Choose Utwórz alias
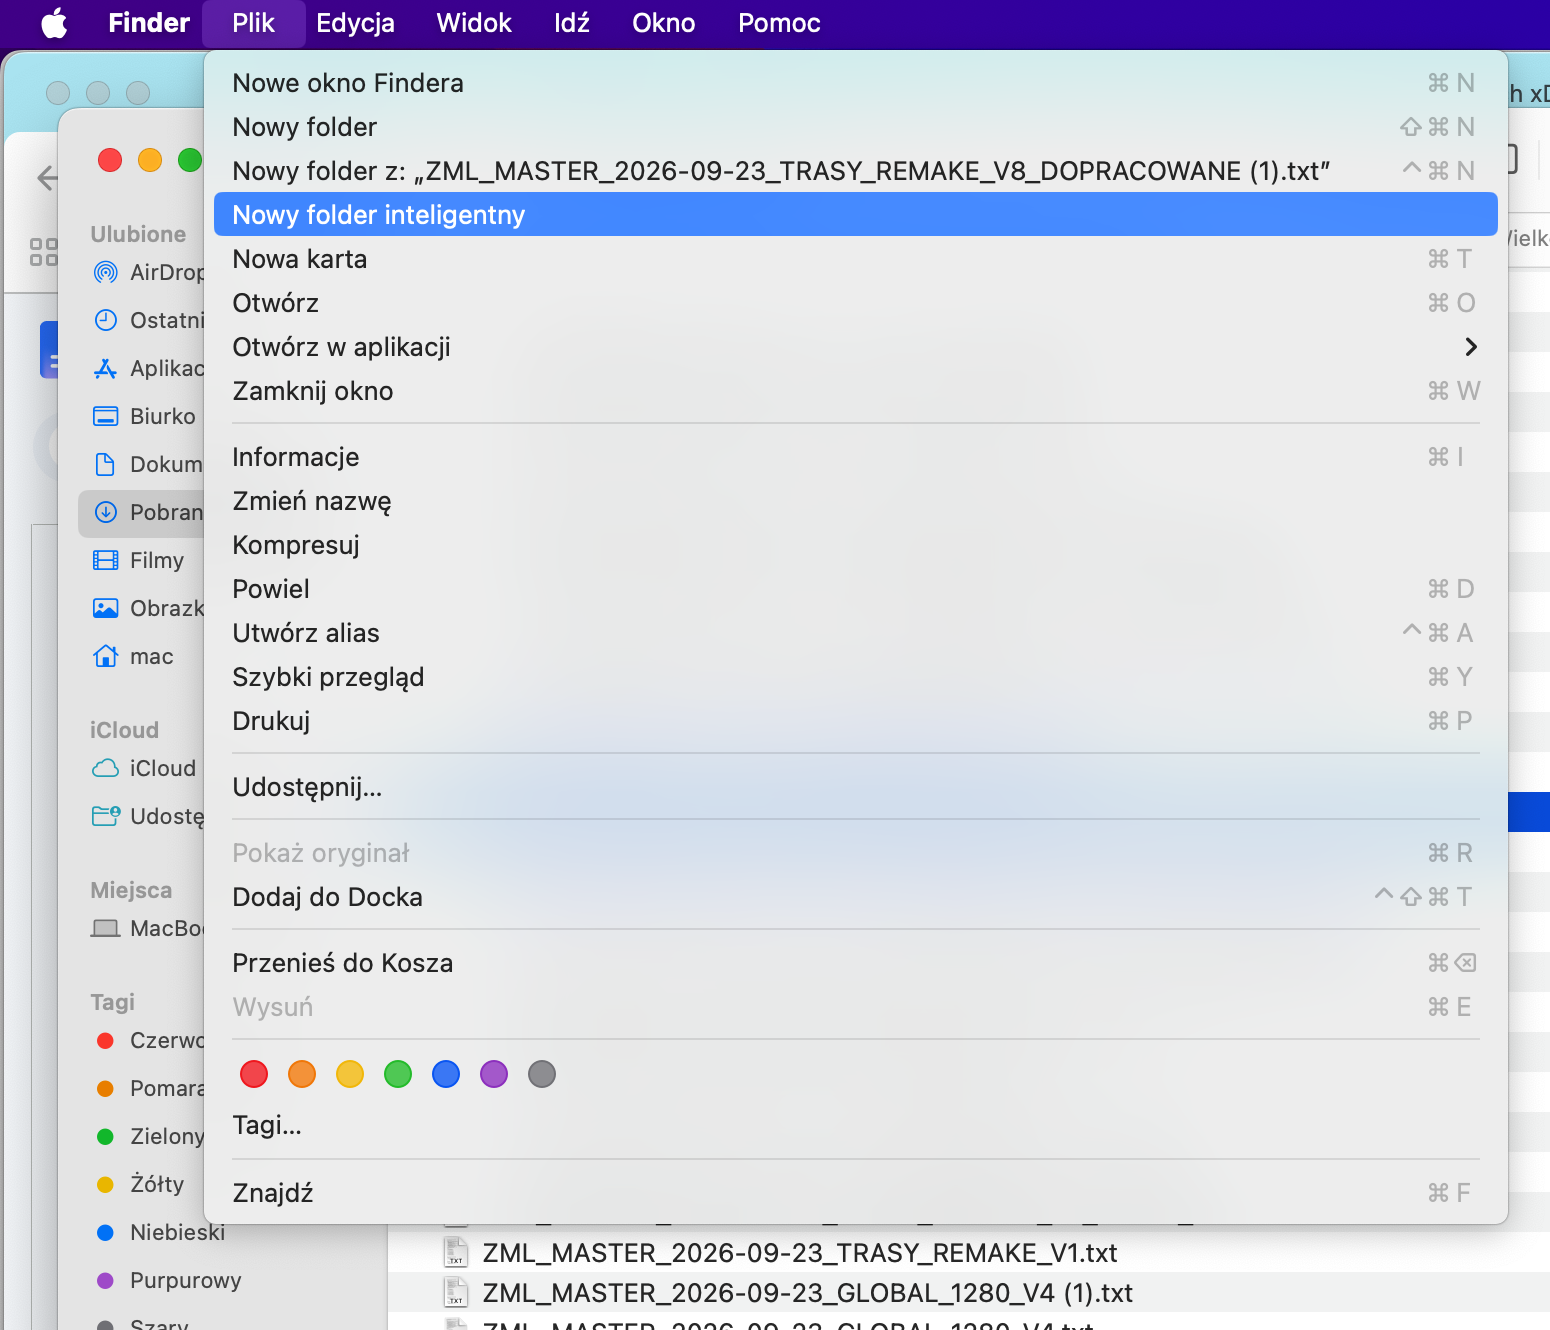Viewport: 1550px width, 1330px height. point(855,633)
